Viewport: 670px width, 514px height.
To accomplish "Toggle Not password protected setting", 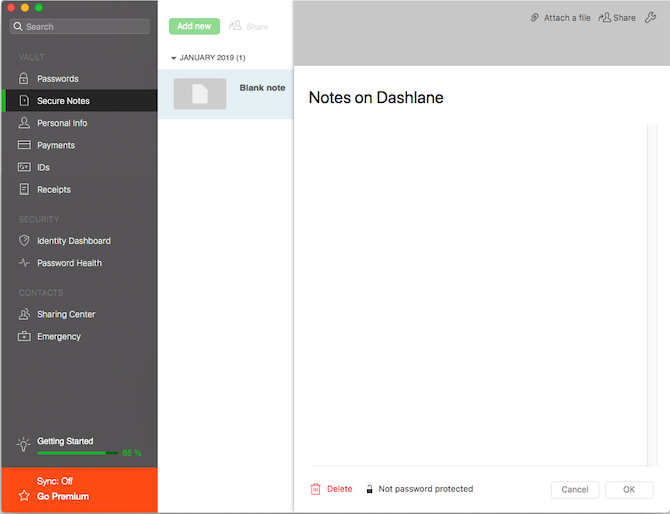I will 420,489.
